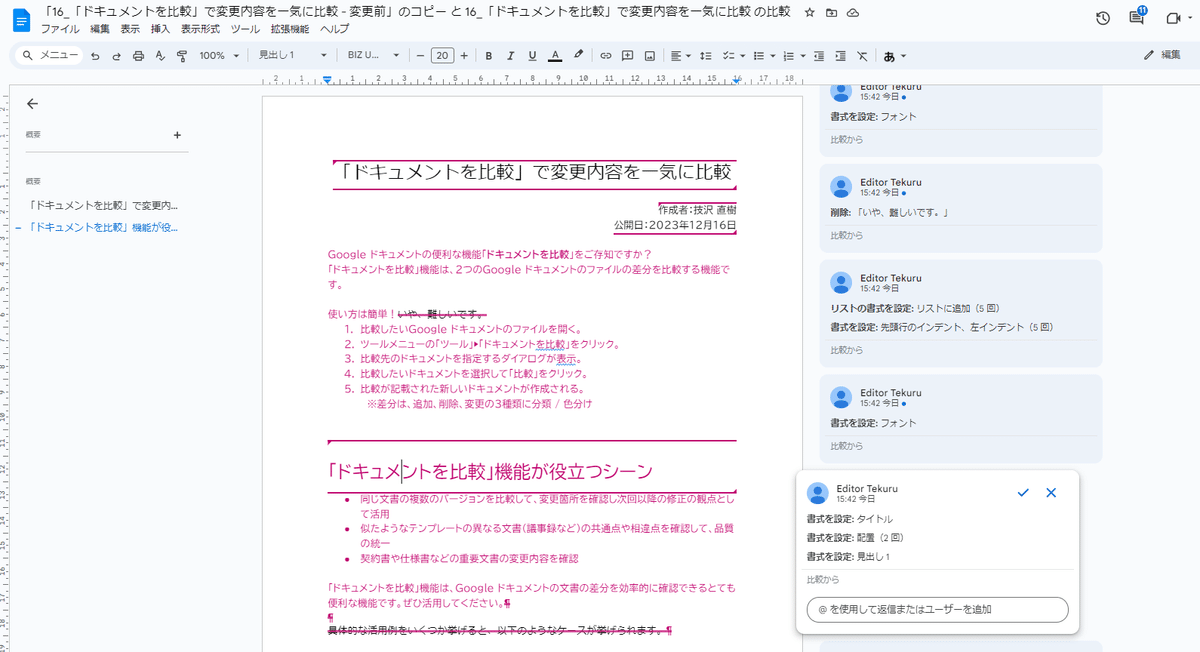Open the ファイル menu
Viewport: 1200px width, 652px height.
[x=59, y=29]
